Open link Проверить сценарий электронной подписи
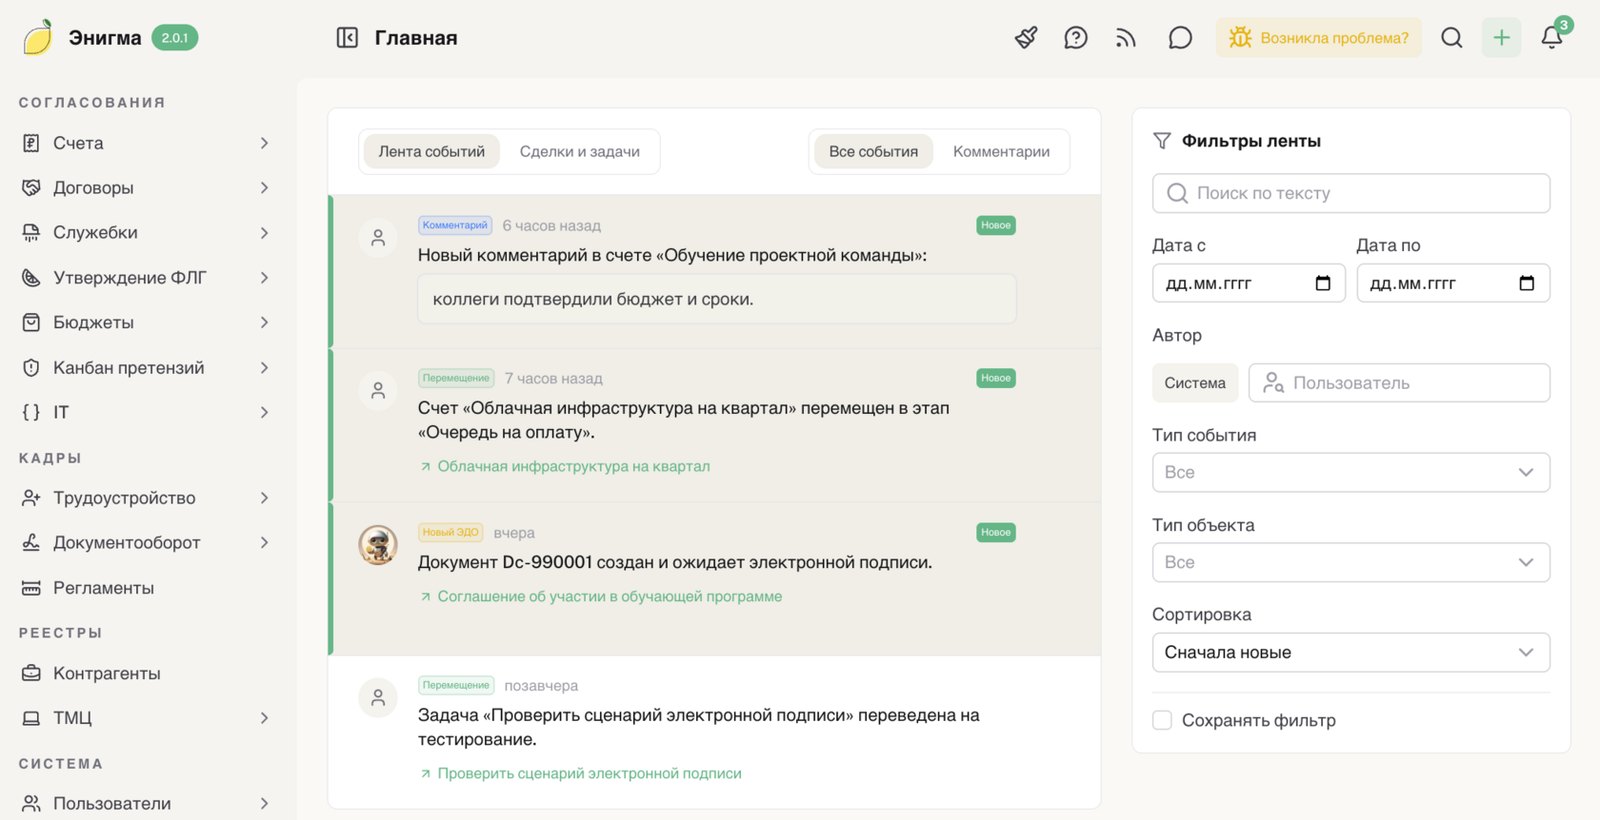This screenshot has height=820, width=1600. point(590,773)
